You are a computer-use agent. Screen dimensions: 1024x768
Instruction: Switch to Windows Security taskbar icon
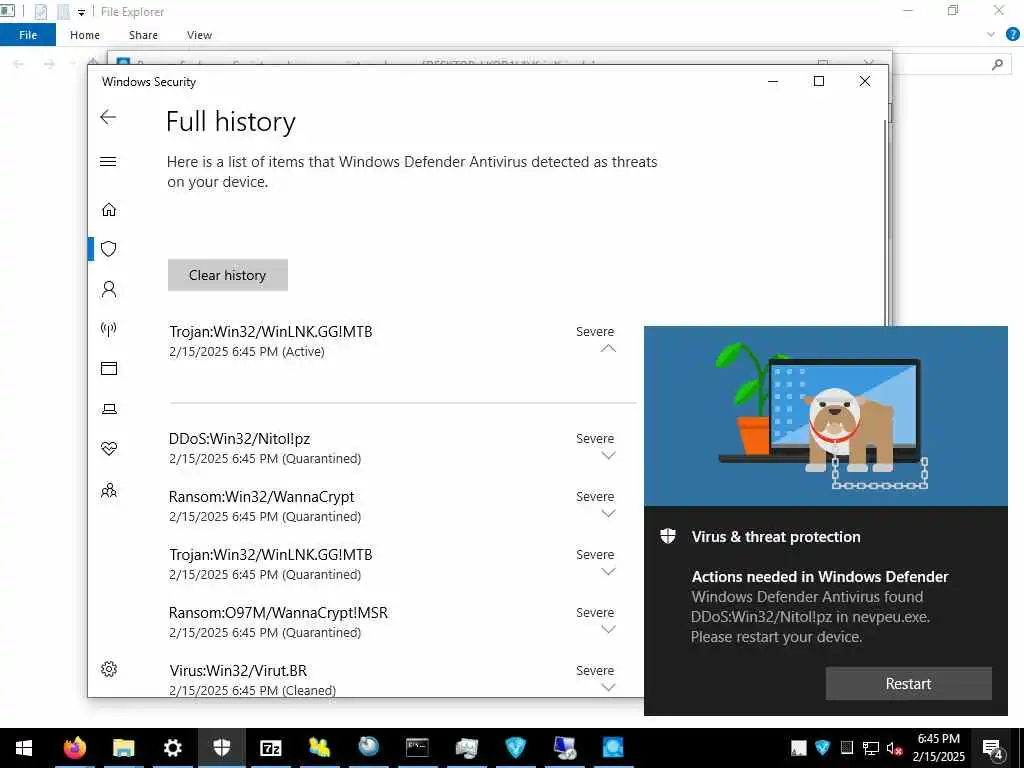tap(222, 748)
